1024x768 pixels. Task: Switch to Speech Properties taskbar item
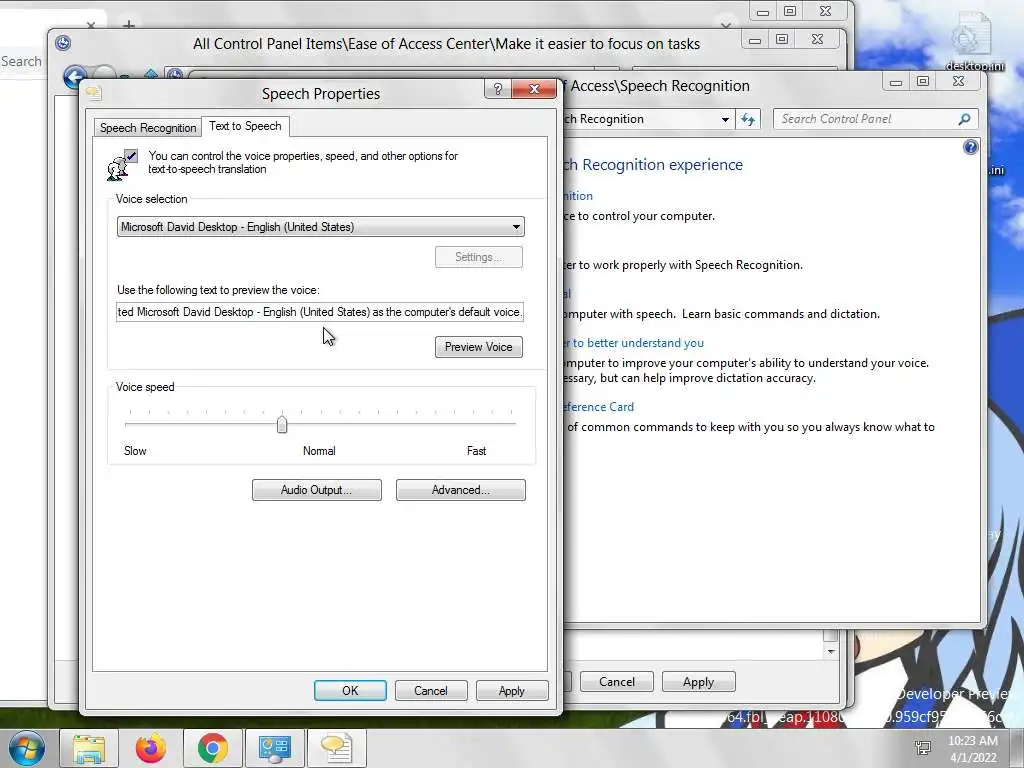pyautogui.click(x=336, y=748)
